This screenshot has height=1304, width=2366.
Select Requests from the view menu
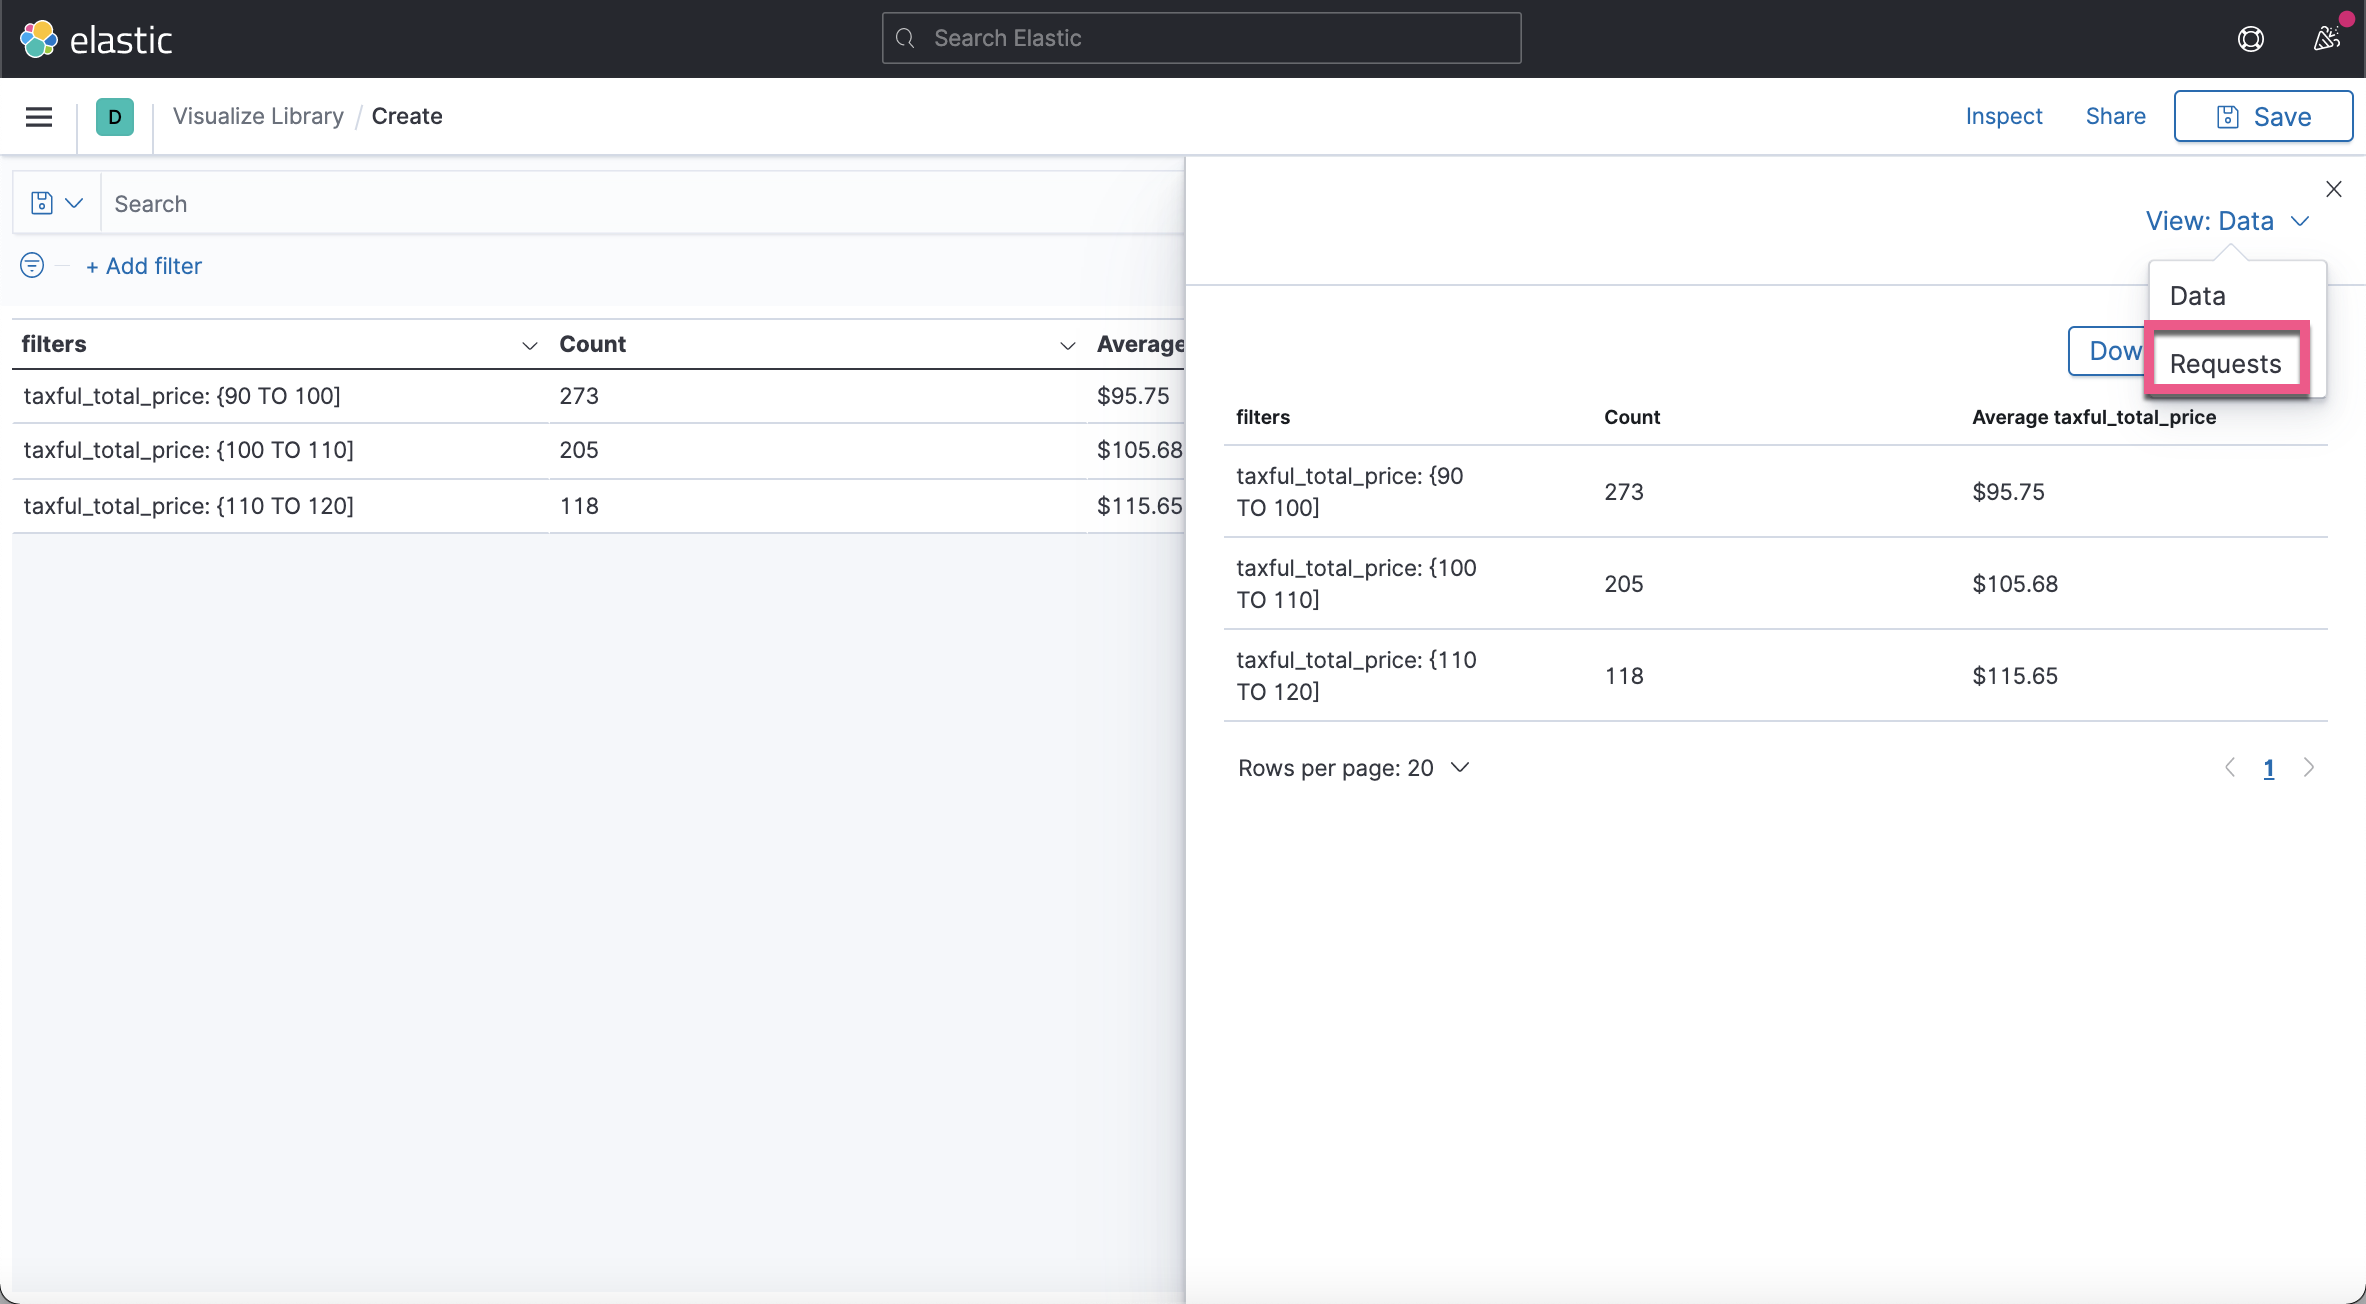tap(2225, 364)
